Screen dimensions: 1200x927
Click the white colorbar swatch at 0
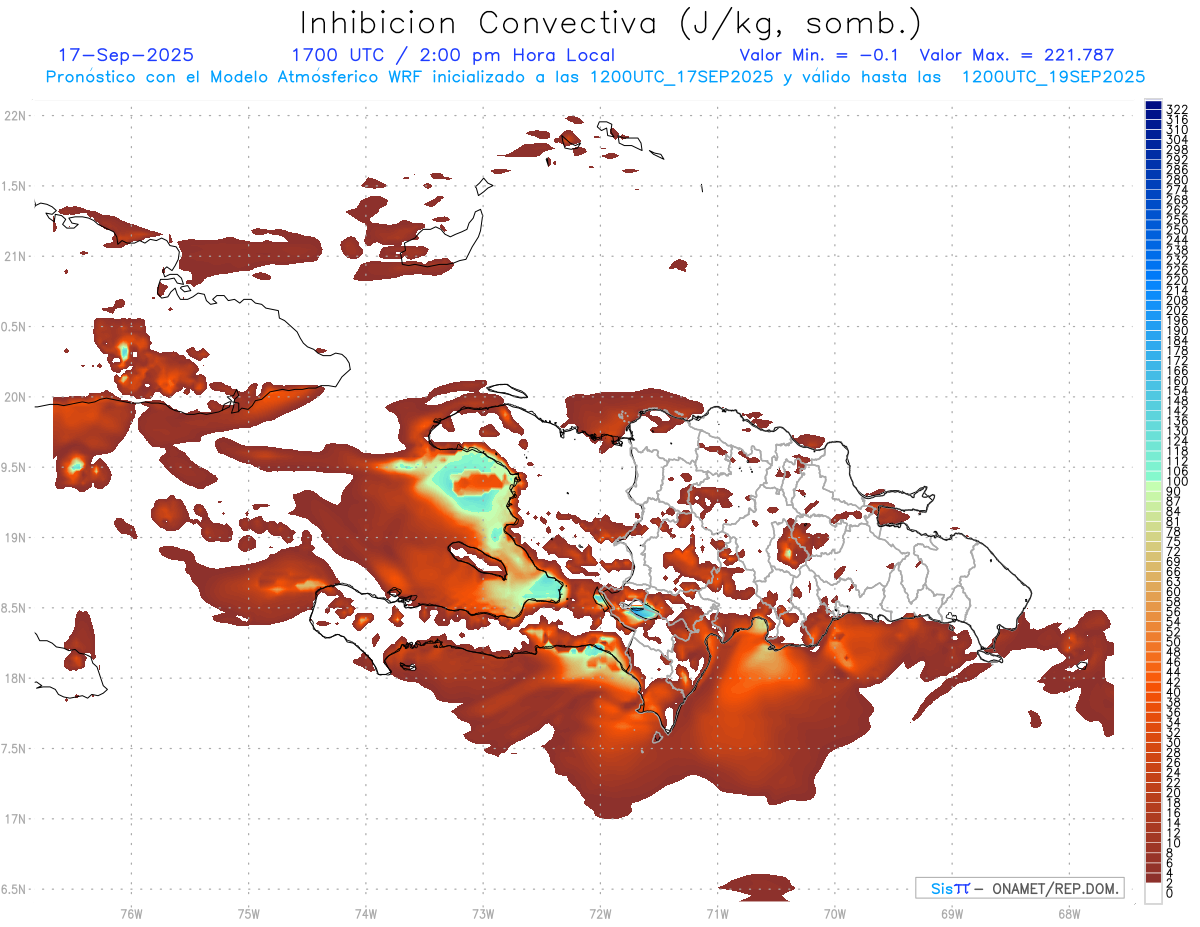coord(1153,891)
